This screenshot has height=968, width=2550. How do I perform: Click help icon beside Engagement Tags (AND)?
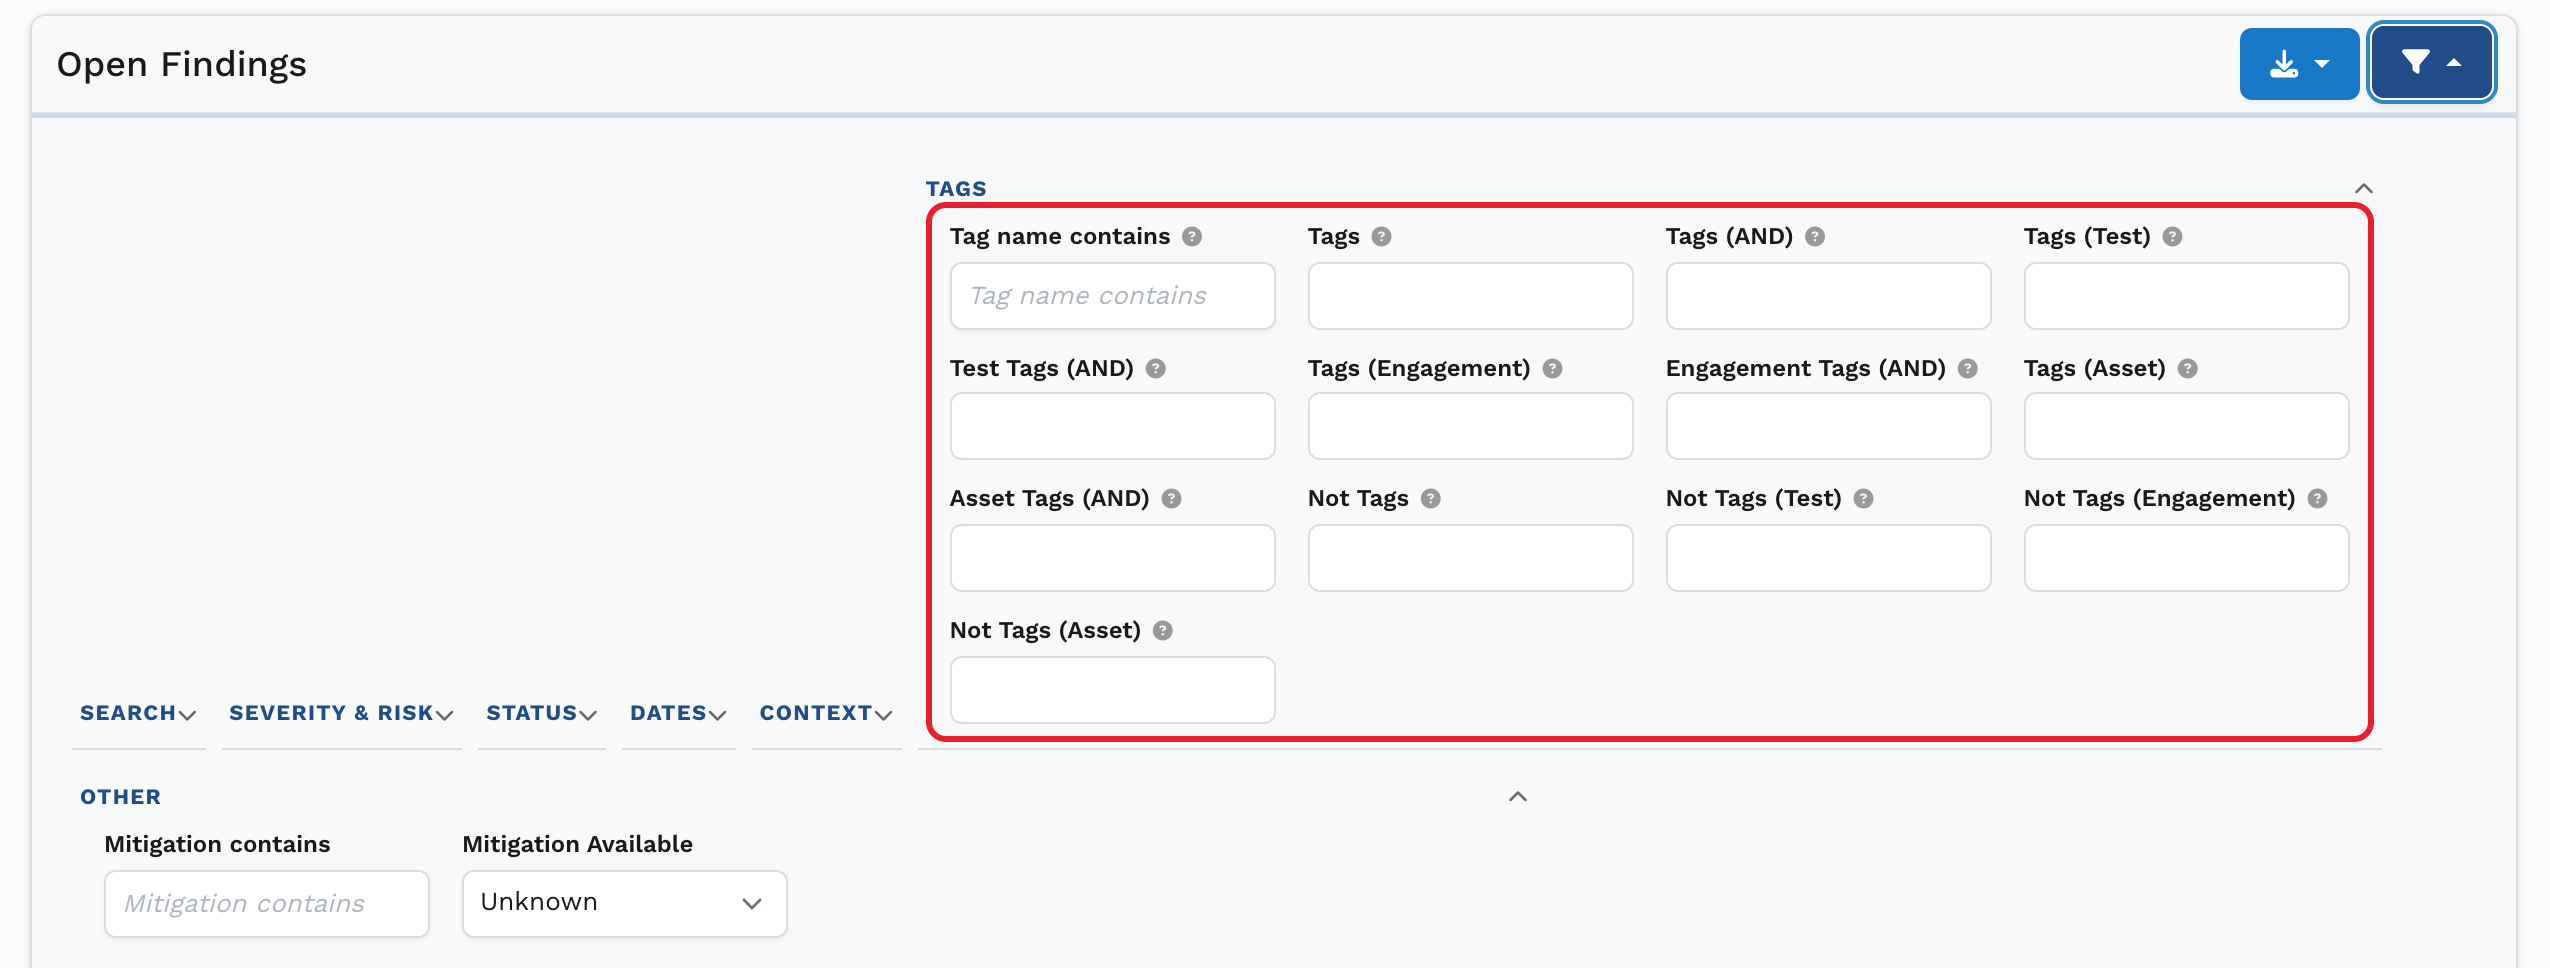(x=1968, y=369)
